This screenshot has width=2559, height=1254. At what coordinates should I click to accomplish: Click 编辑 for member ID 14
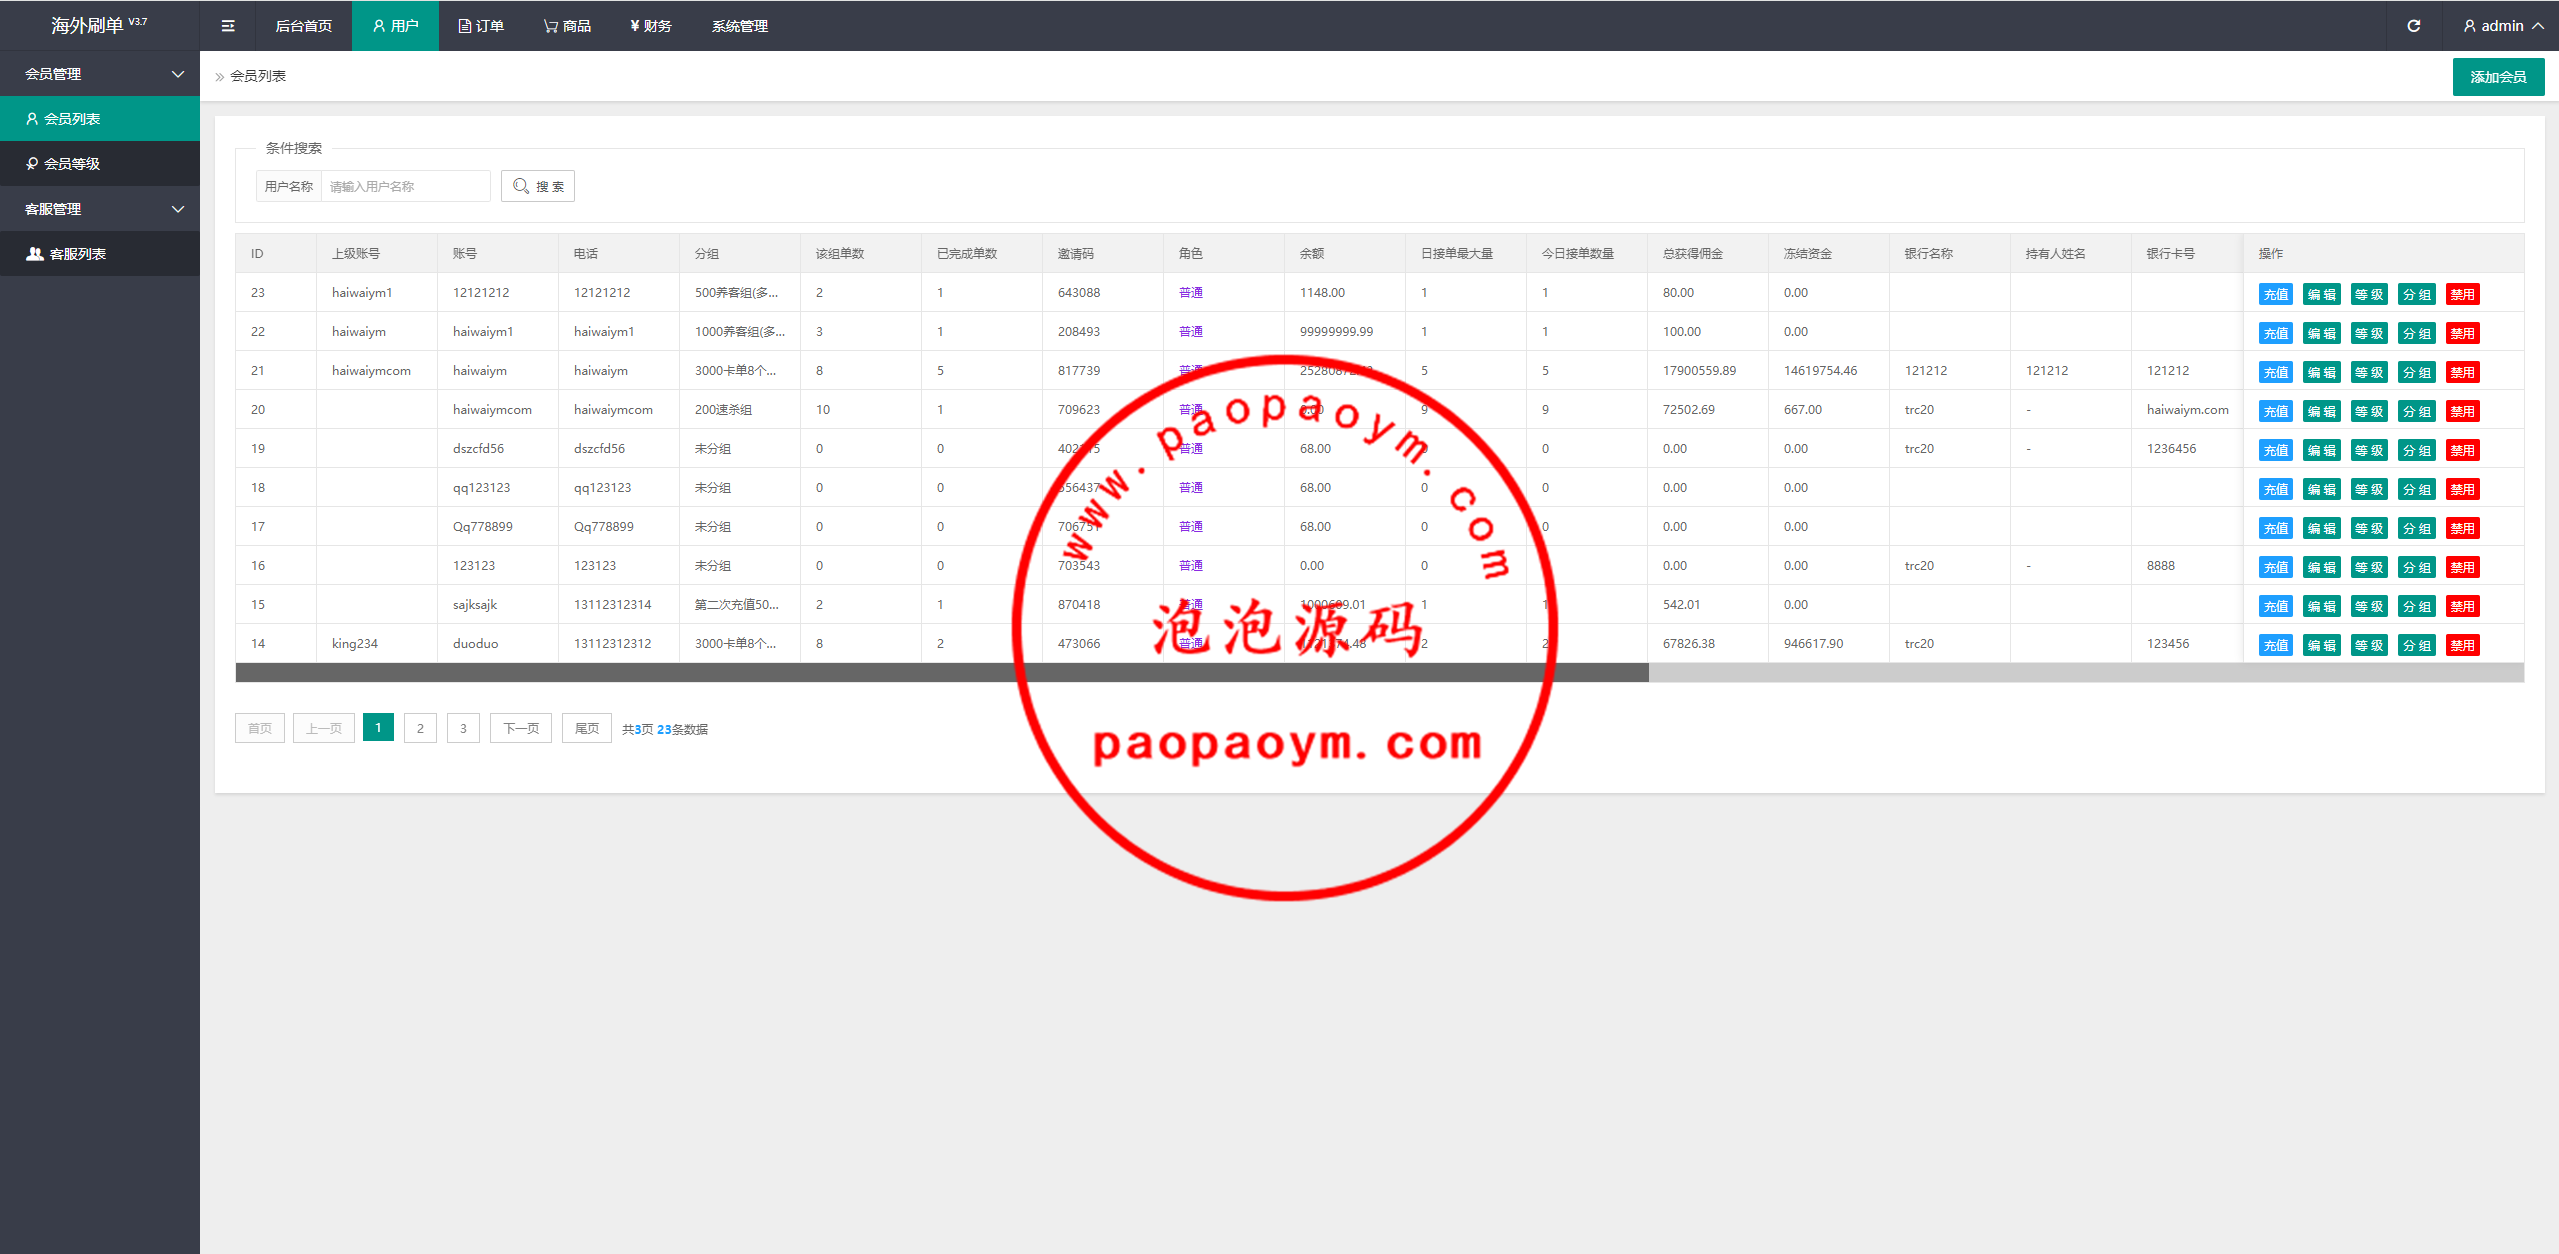pyautogui.click(x=2322, y=645)
